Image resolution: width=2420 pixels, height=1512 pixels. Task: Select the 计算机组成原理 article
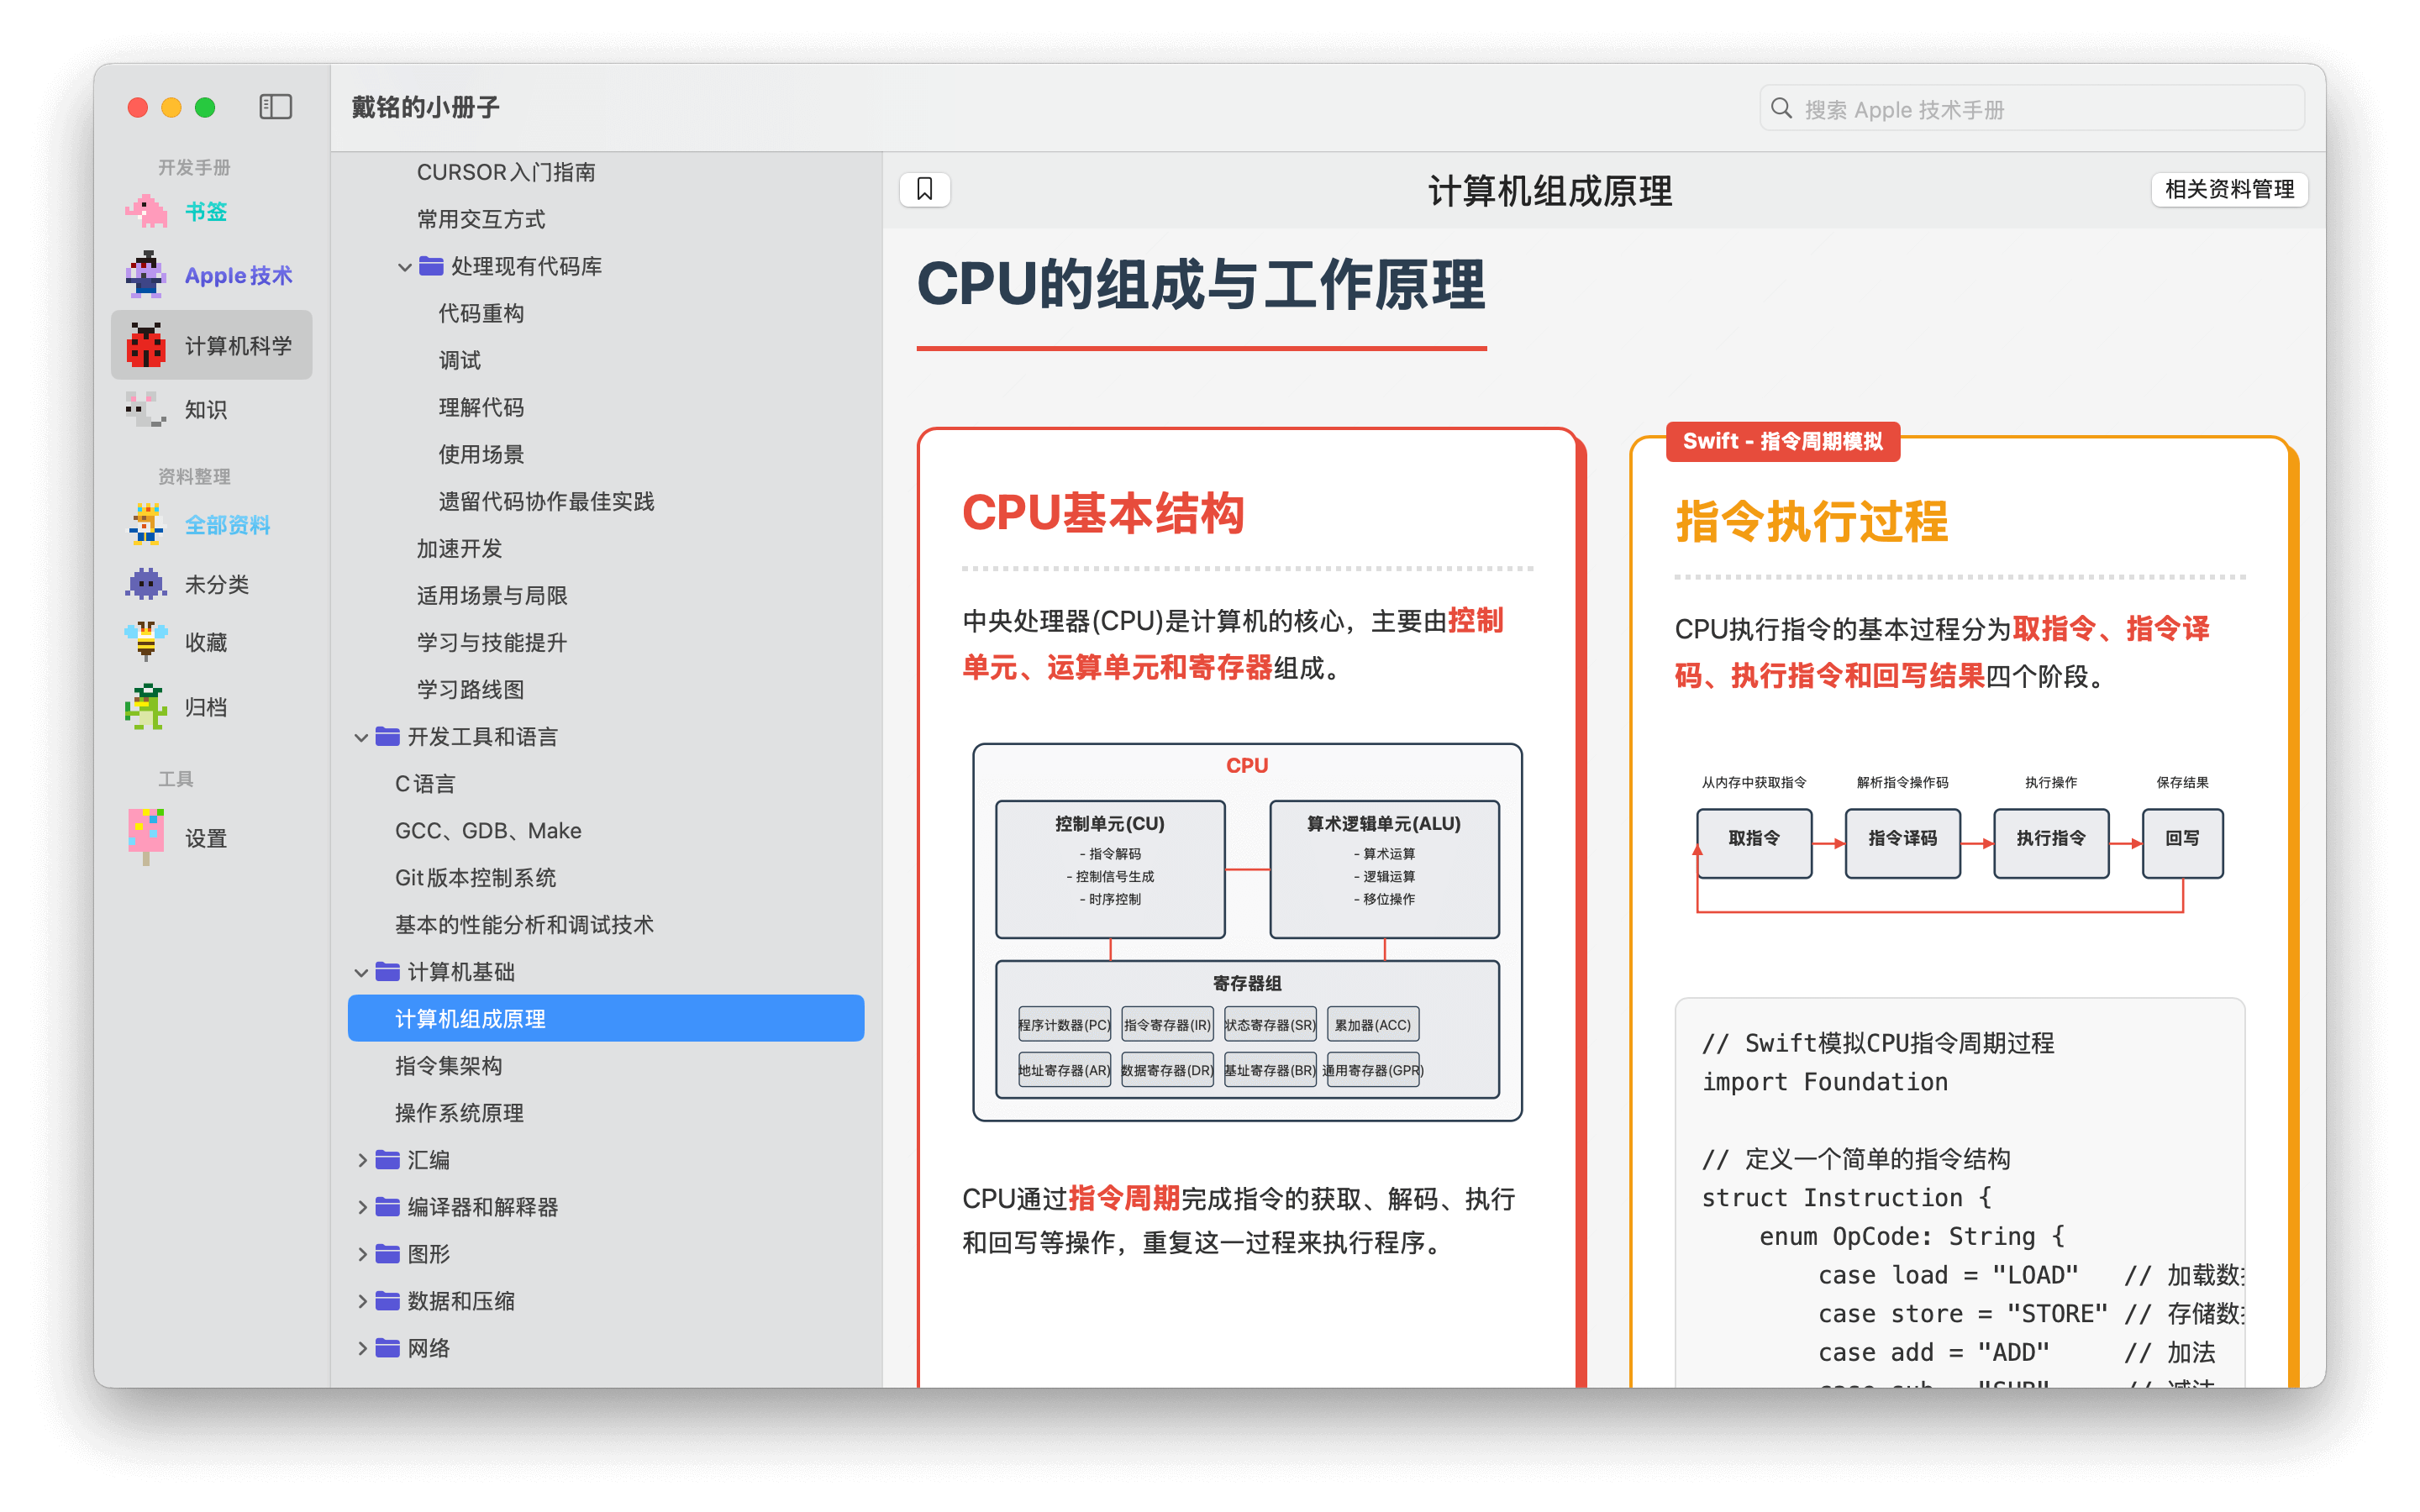pyautogui.click(x=606, y=1018)
